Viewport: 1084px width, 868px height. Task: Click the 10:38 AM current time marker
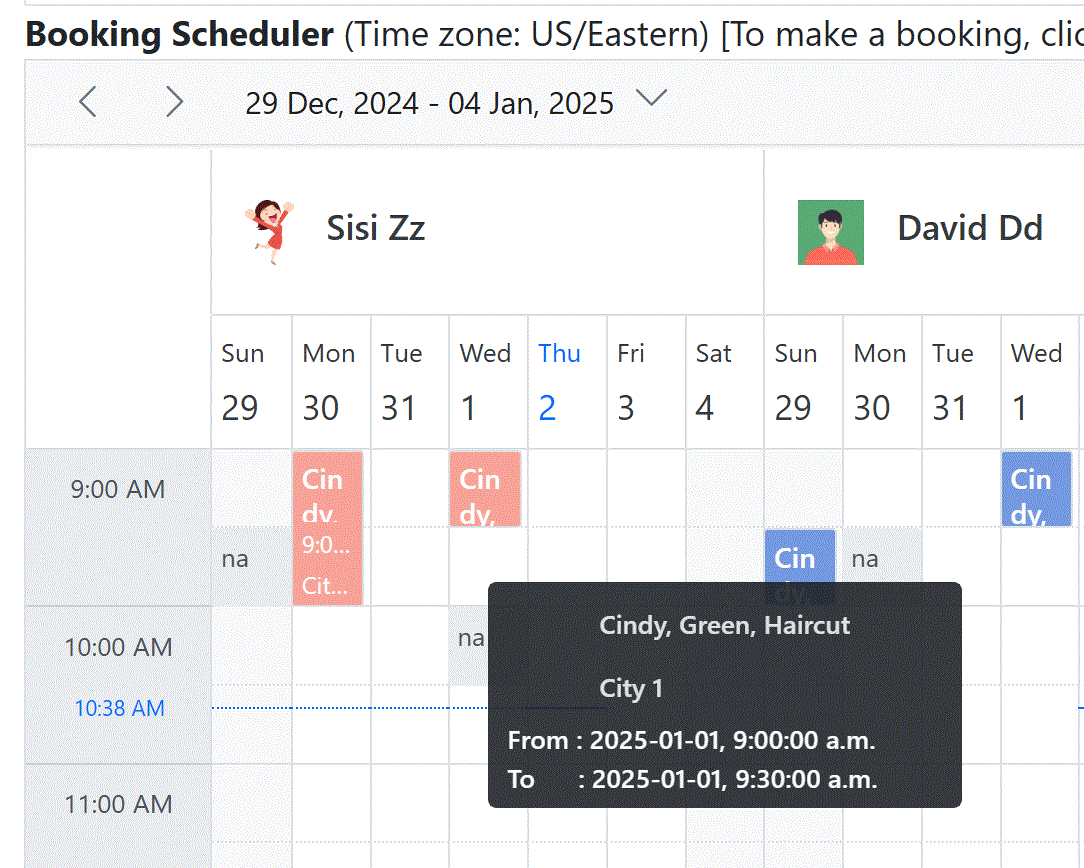[119, 709]
